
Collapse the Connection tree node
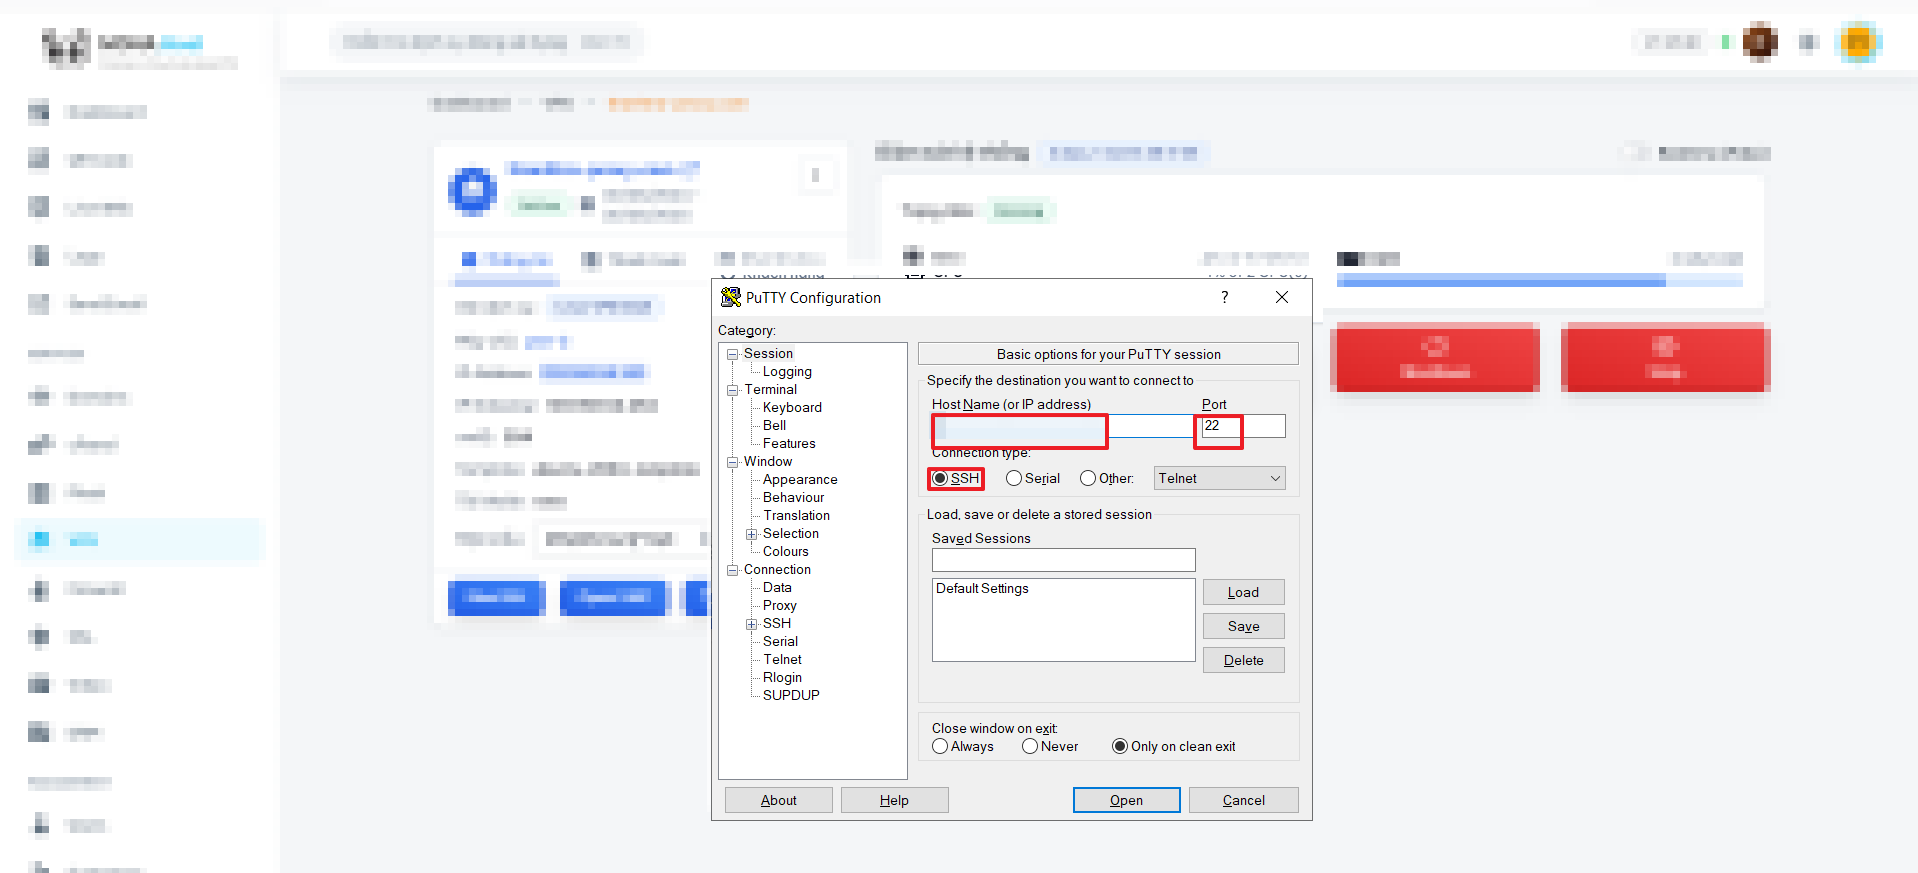(732, 570)
